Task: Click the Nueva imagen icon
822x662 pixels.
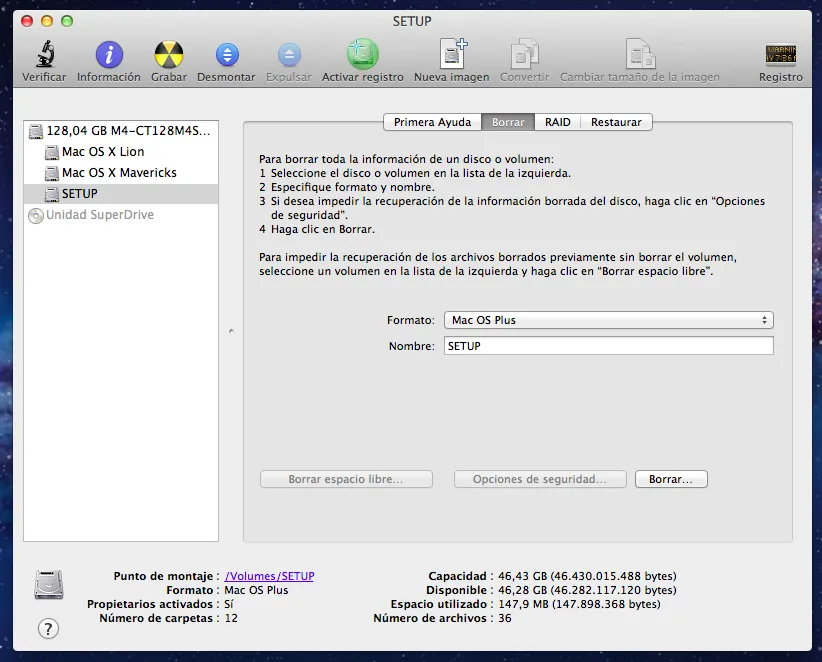Action: point(452,53)
